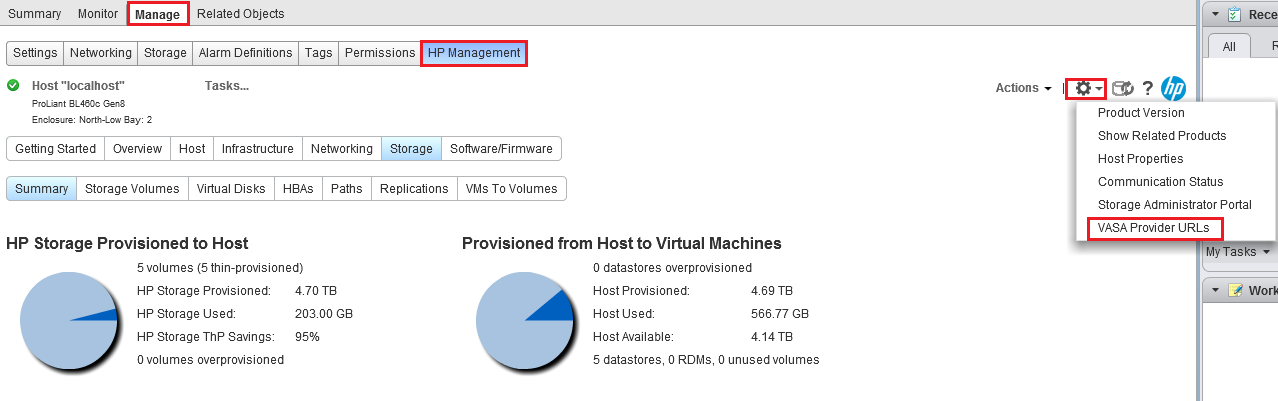Click the gear settings icon
Screen dimensions: 1278x401
[x=1083, y=88]
